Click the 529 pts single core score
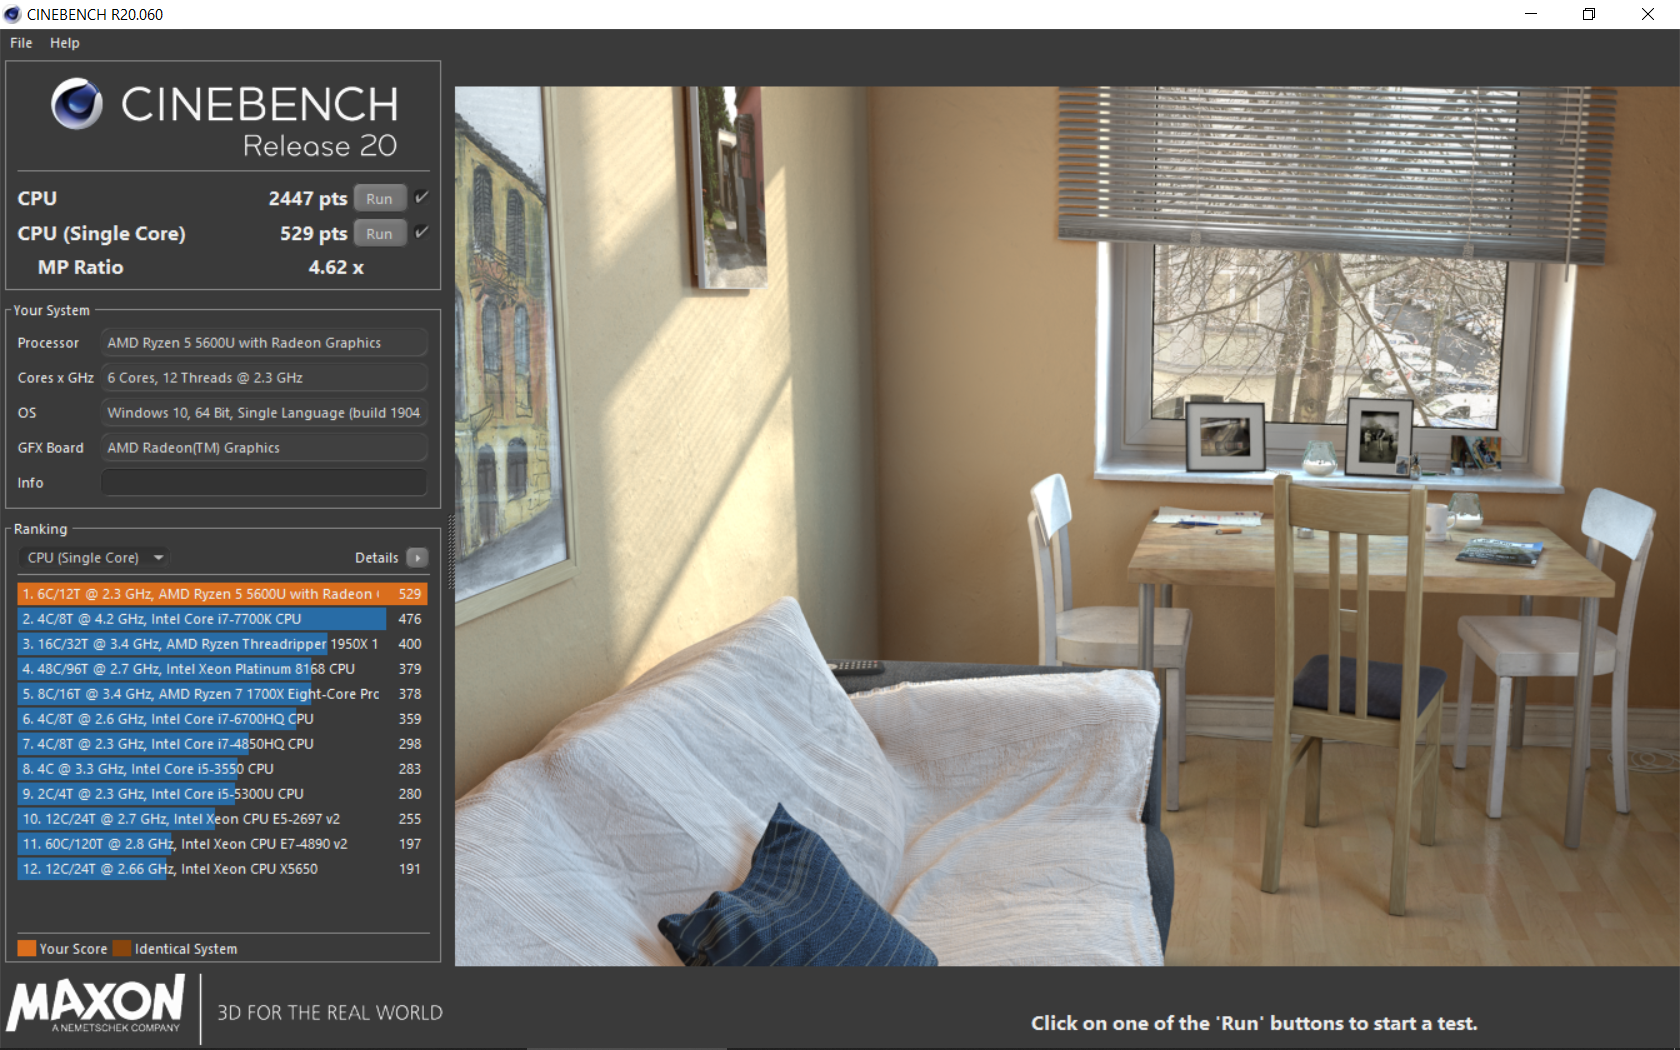 (x=314, y=234)
